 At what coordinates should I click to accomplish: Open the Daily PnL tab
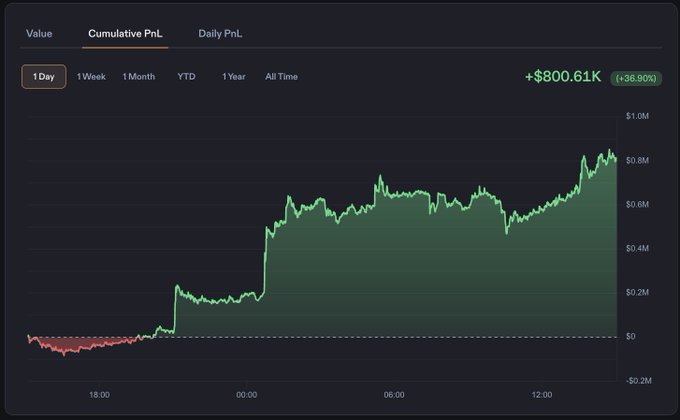[x=220, y=33]
